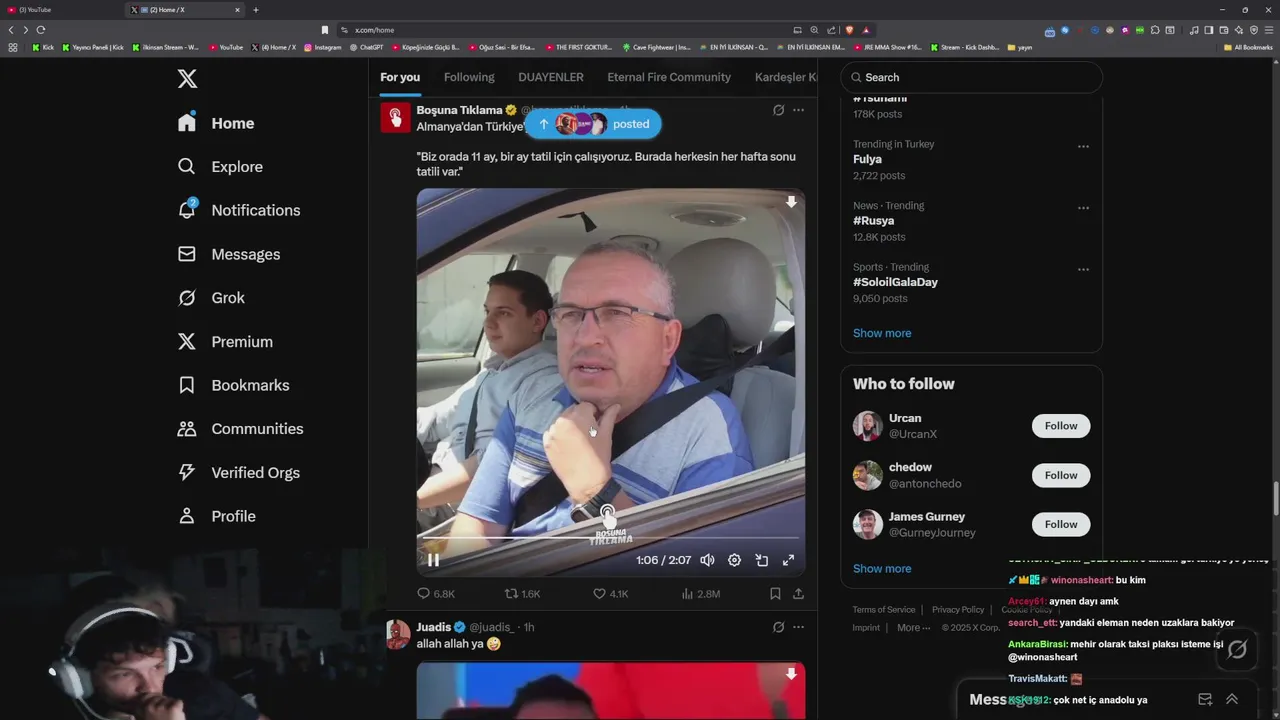Image resolution: width=1280 pixels, height=720 pixels.
Task: Expand the More footer menu
Action: [x=913, y=628]
